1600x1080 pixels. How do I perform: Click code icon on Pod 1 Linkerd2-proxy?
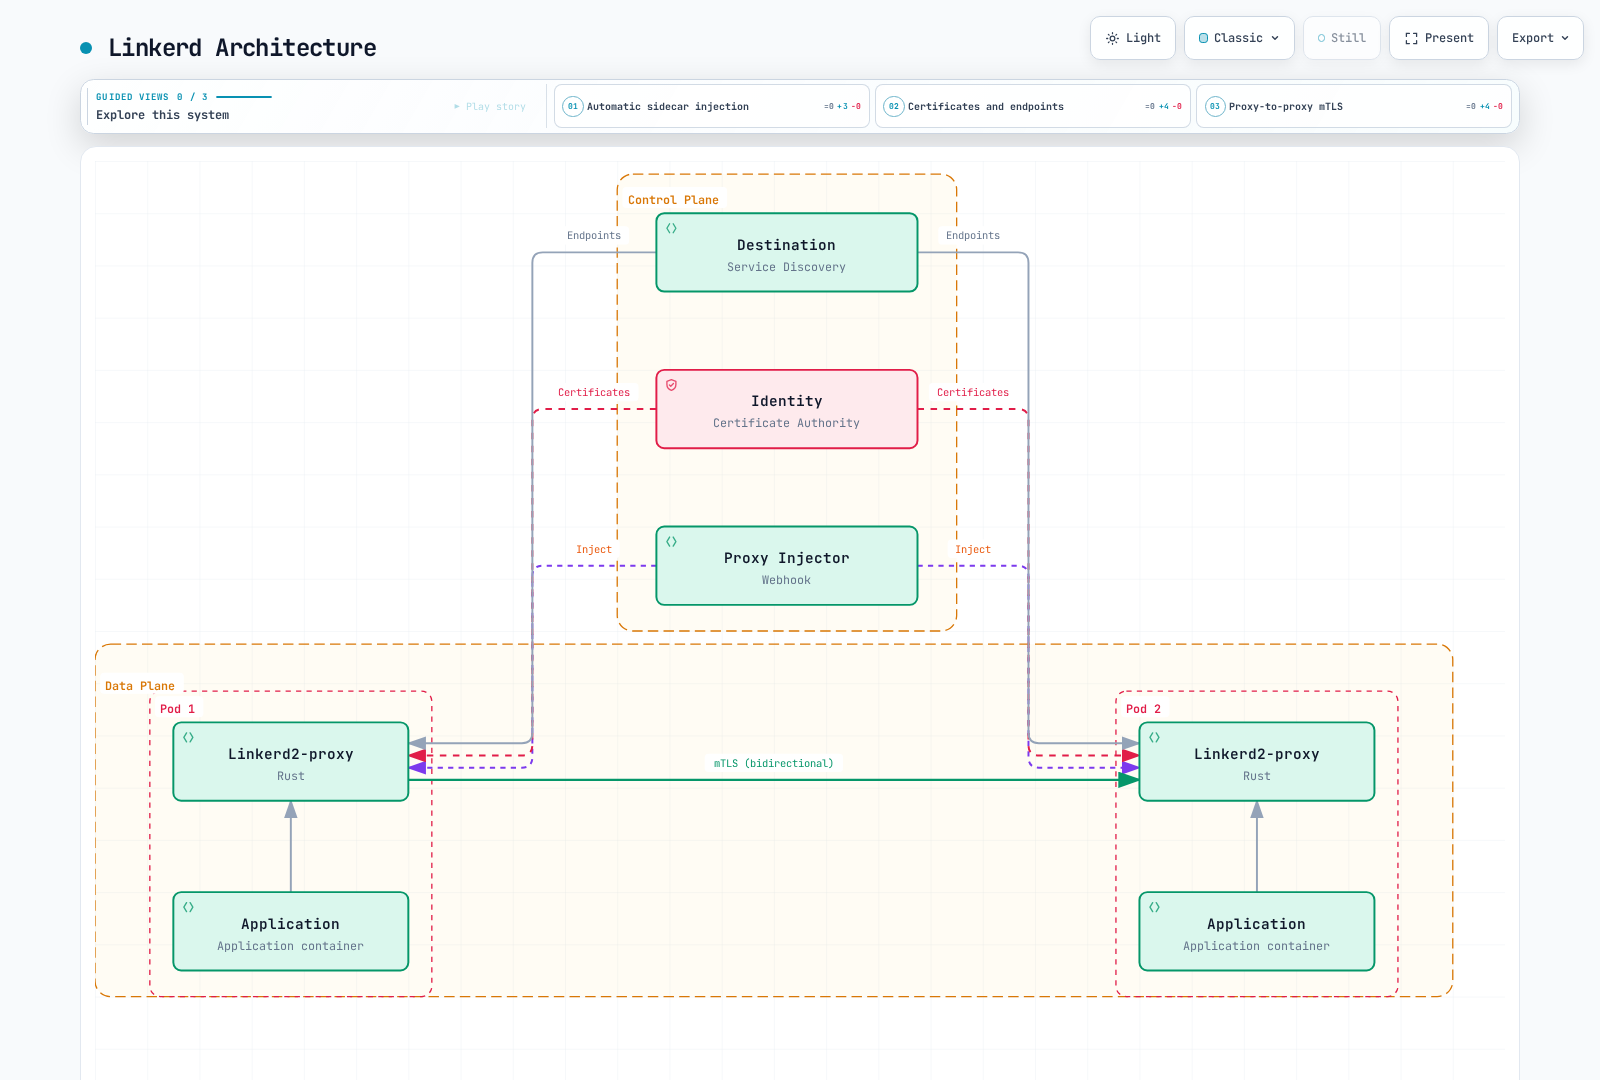(x=188, y=737)
